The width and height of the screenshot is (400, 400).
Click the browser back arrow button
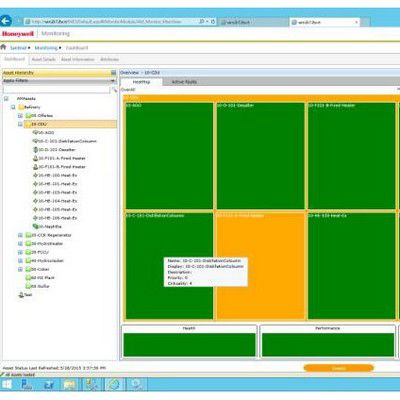5,21
